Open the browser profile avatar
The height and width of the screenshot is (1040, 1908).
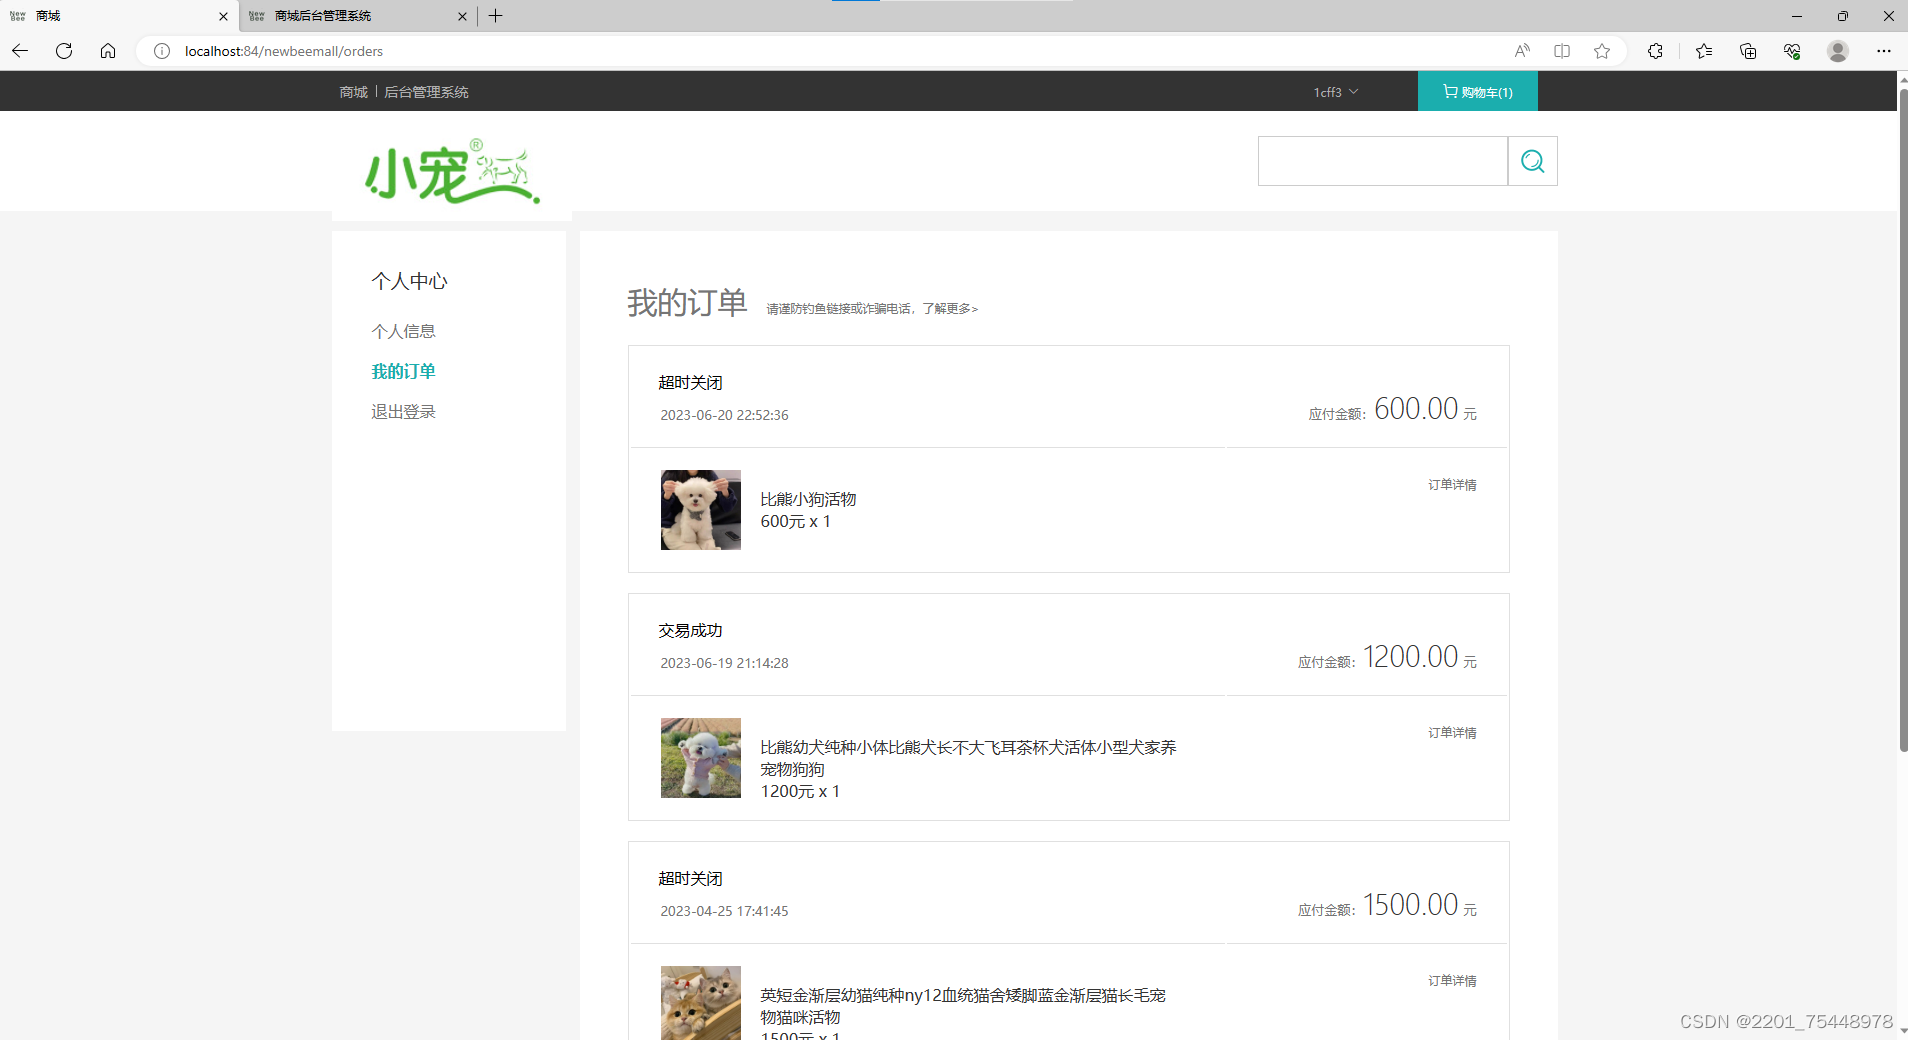pyautogui.click(x=1839, y=51)
